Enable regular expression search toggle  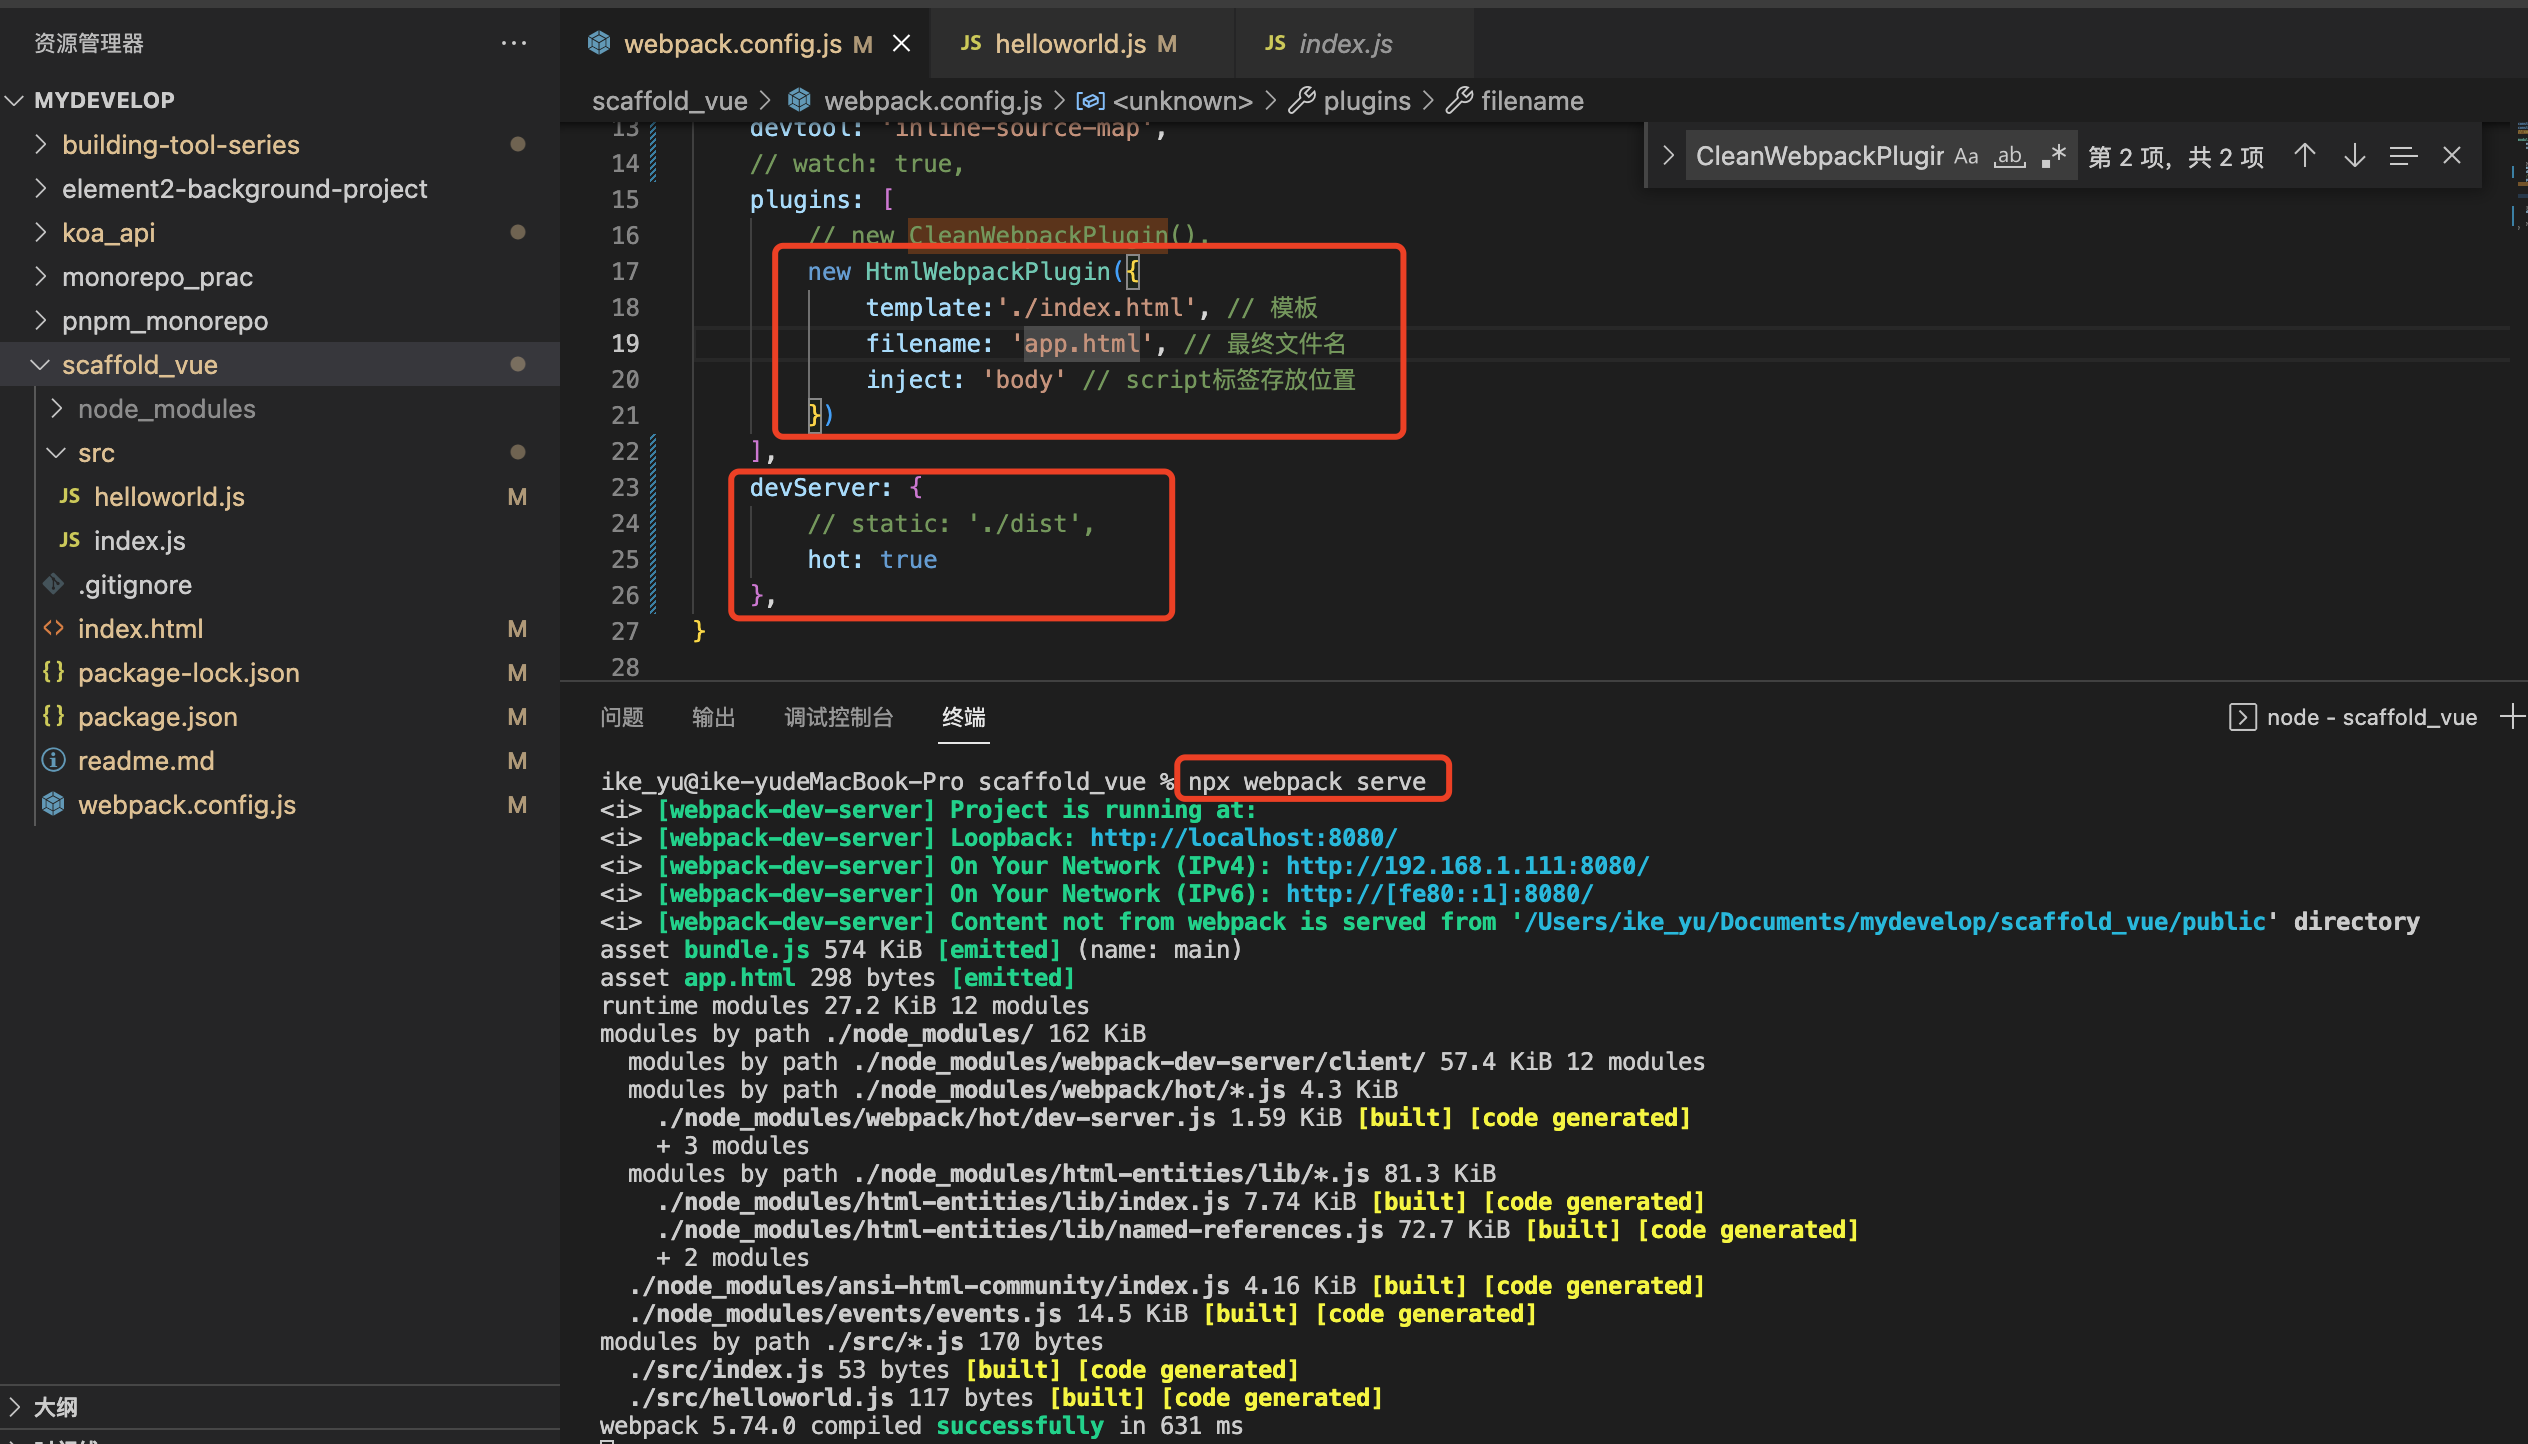[2054, 156]
